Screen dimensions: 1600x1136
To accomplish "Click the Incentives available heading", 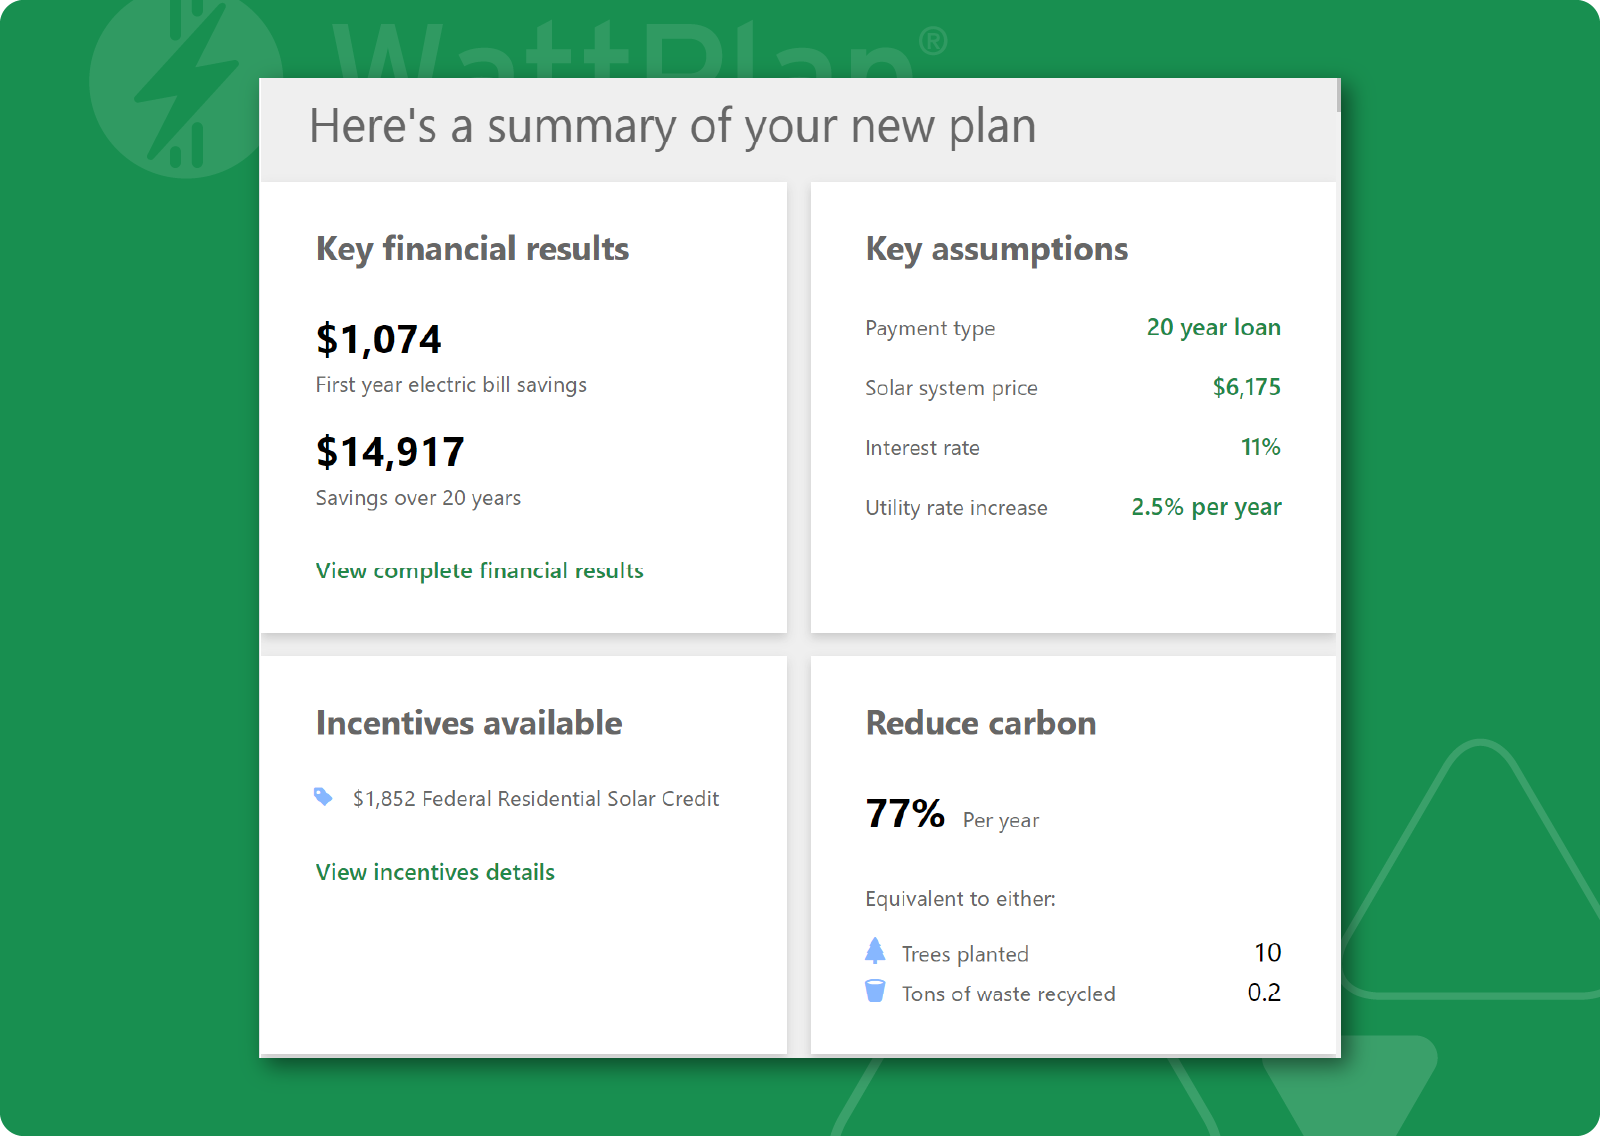I will pos(469,723).
